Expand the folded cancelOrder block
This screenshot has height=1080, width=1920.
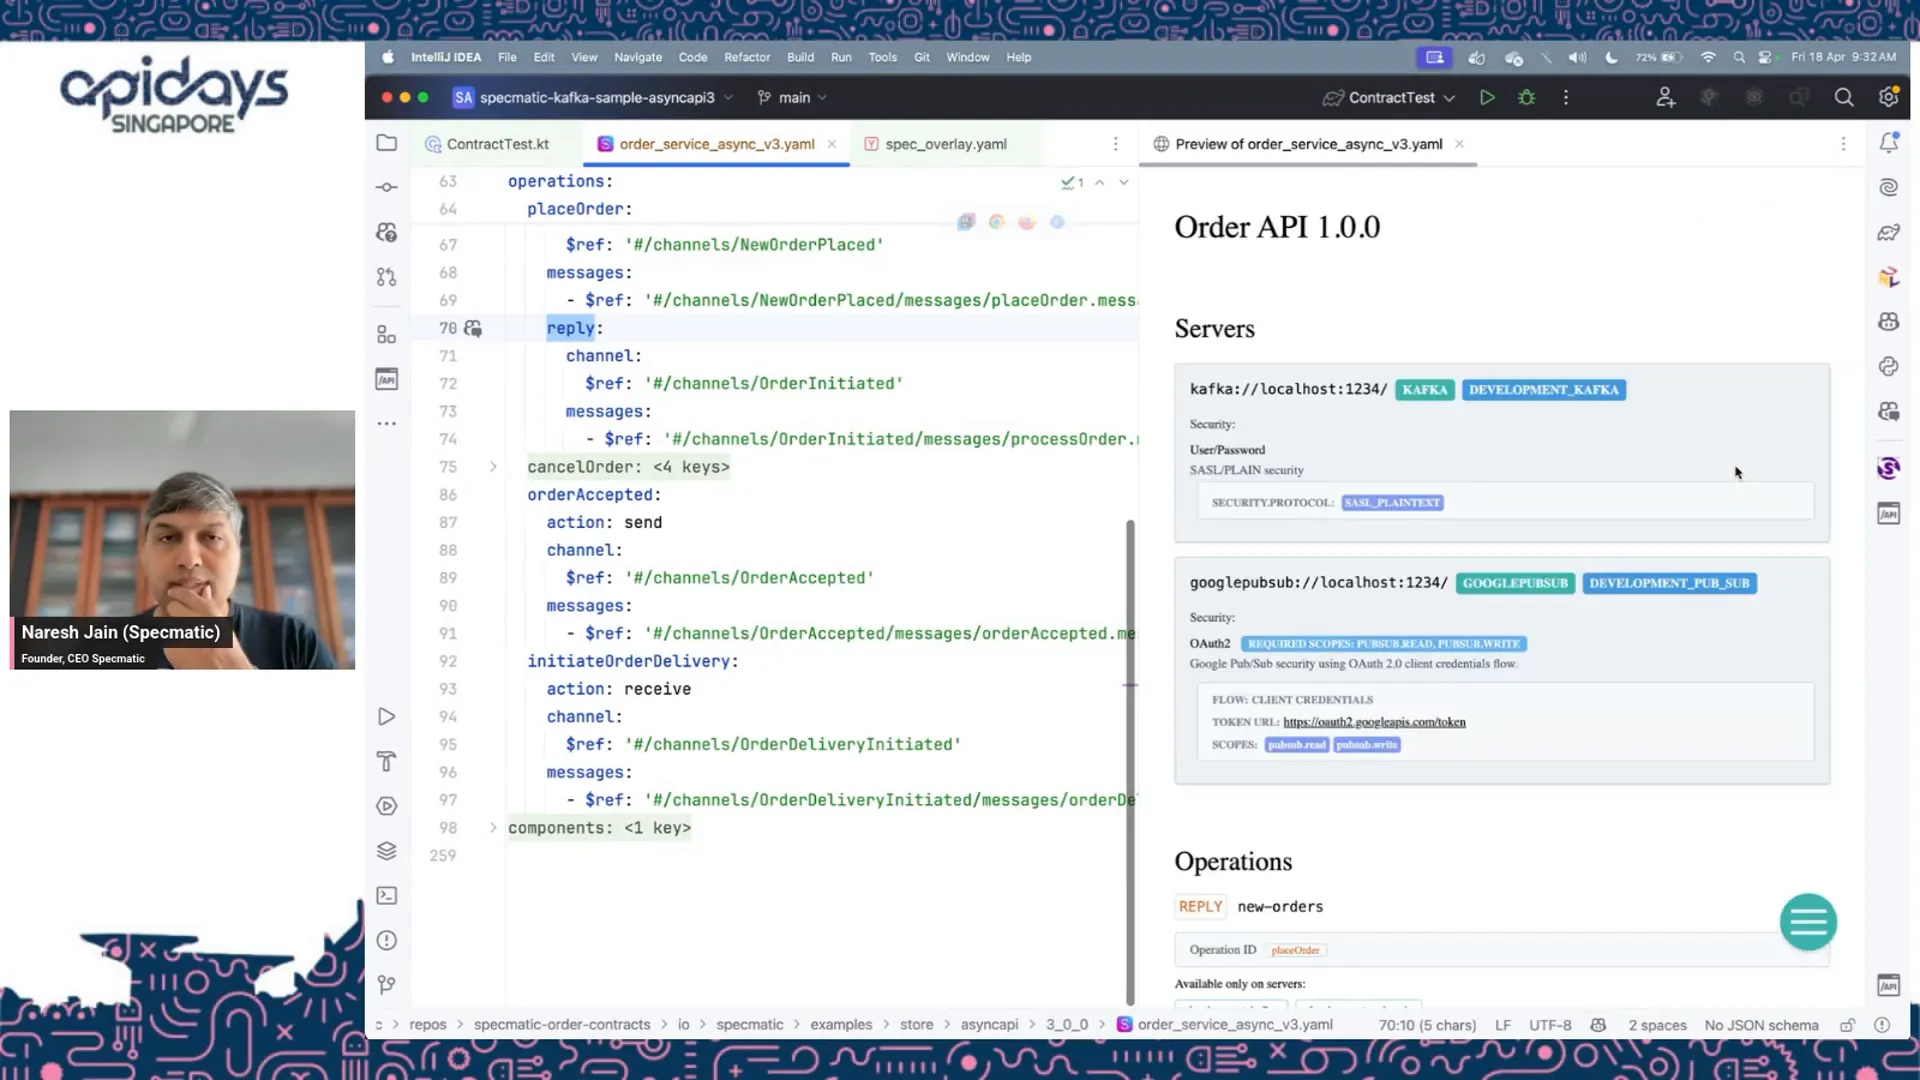pos(493,467)
